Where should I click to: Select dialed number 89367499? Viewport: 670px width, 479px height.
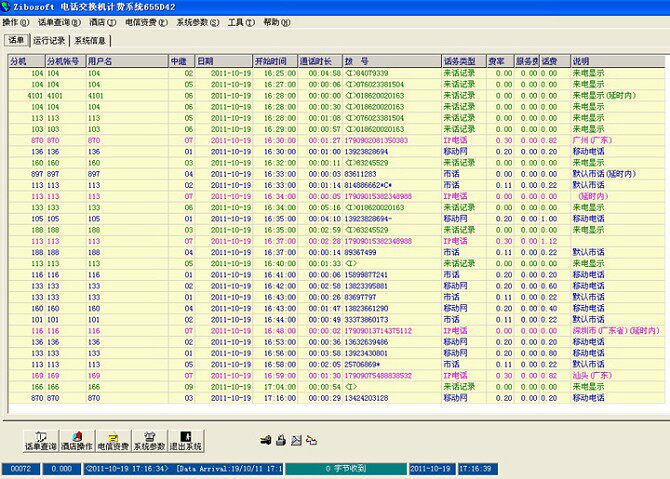[360, 253]
